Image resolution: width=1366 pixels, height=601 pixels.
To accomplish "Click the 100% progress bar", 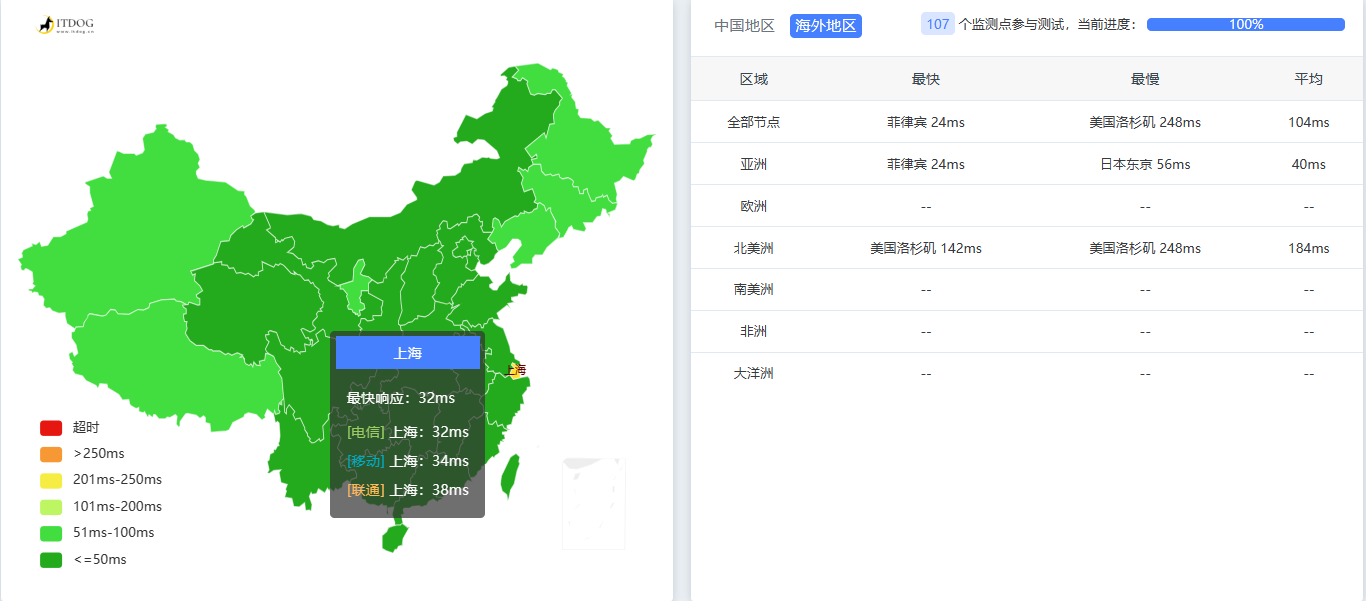I will (1245, 25).
